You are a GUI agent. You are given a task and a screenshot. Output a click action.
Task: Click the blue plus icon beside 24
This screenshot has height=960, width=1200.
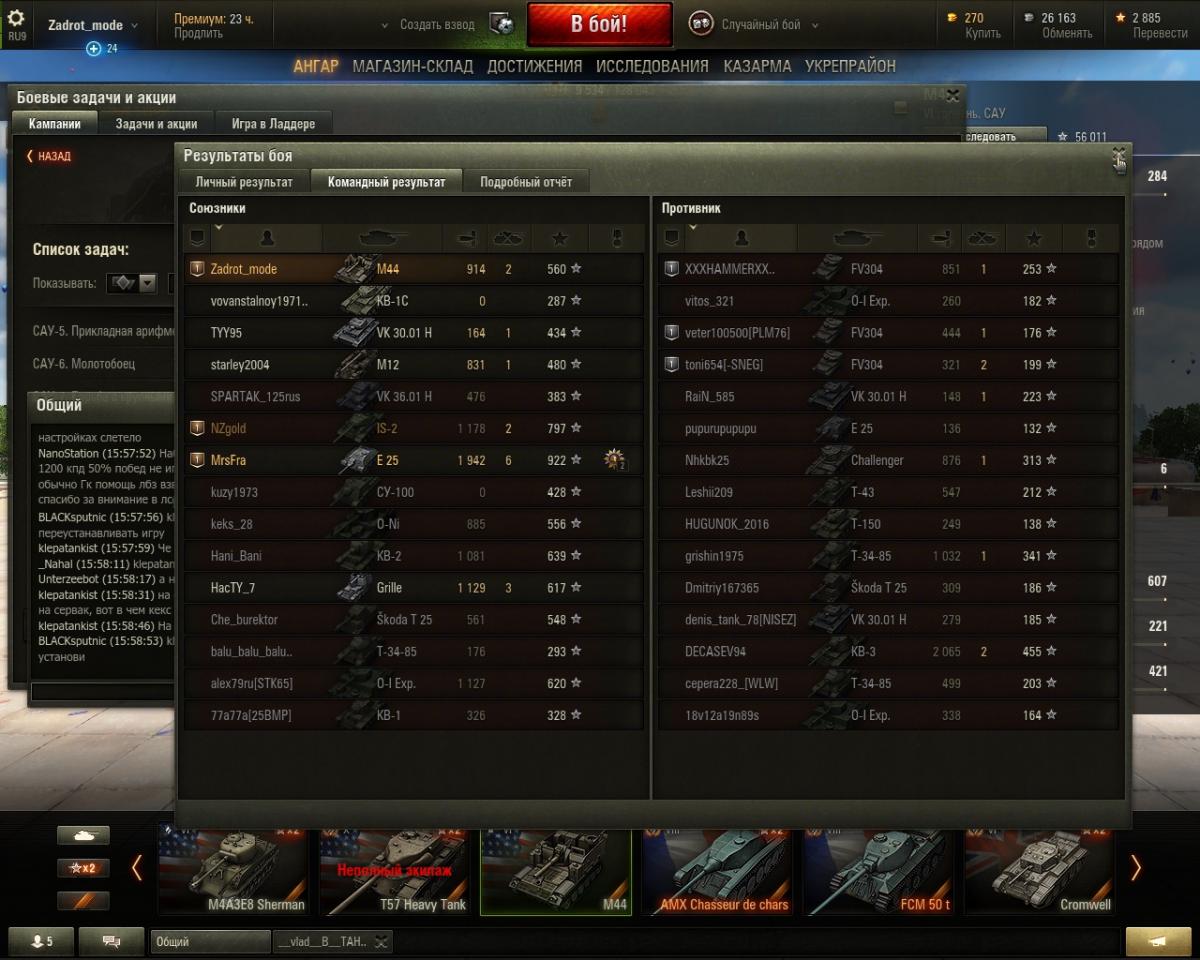(93, 48)
